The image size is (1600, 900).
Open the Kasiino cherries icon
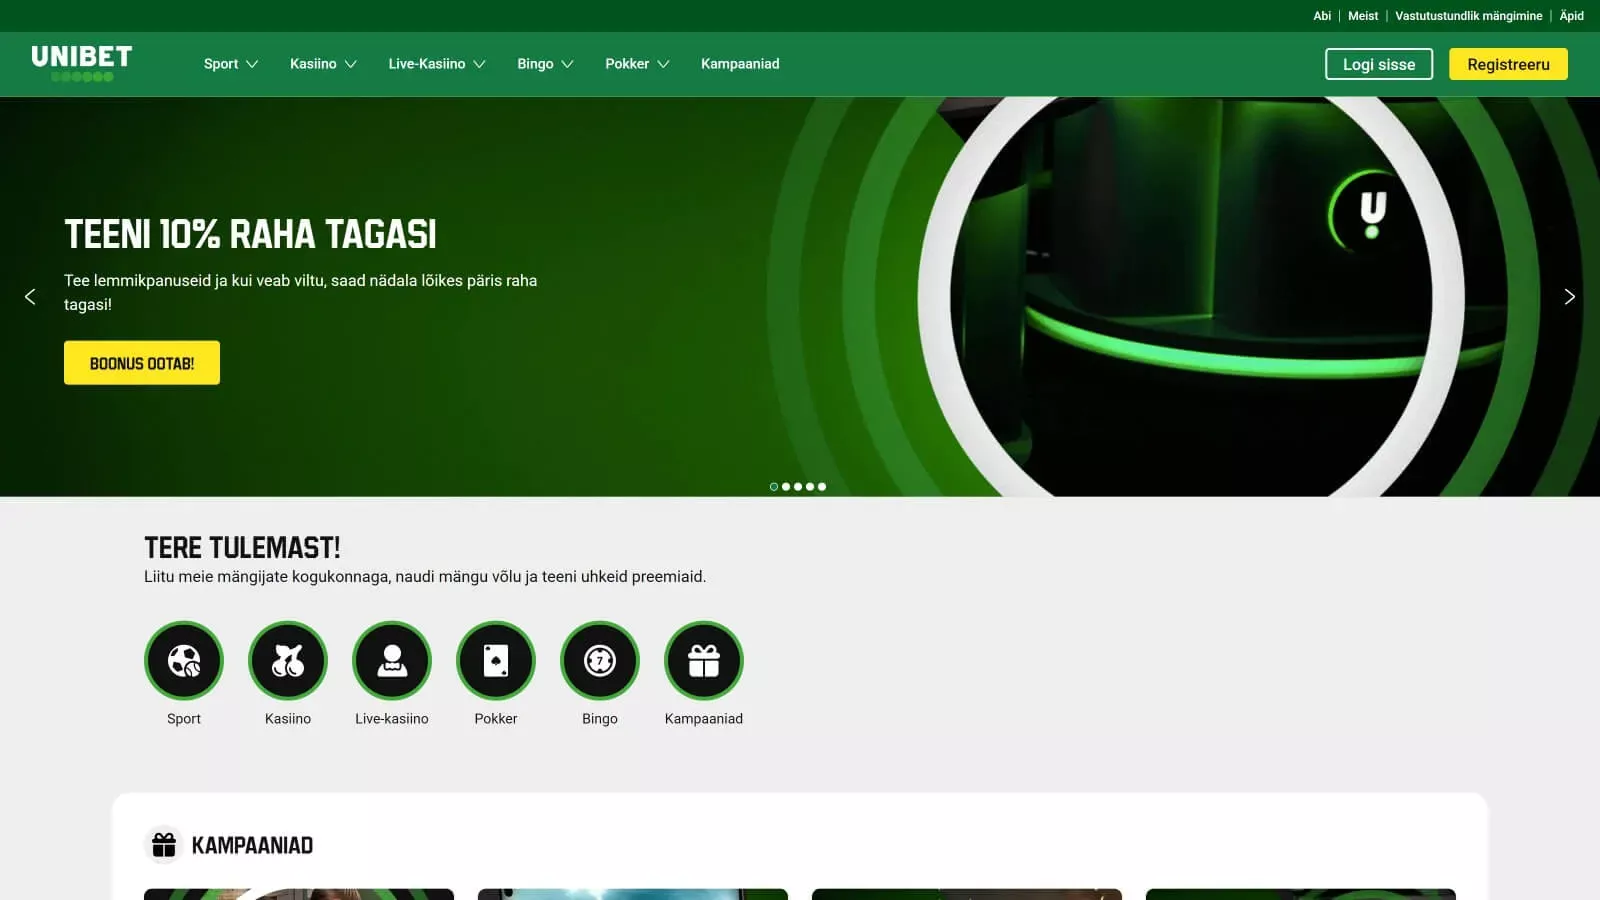click(x=288, y=661)
